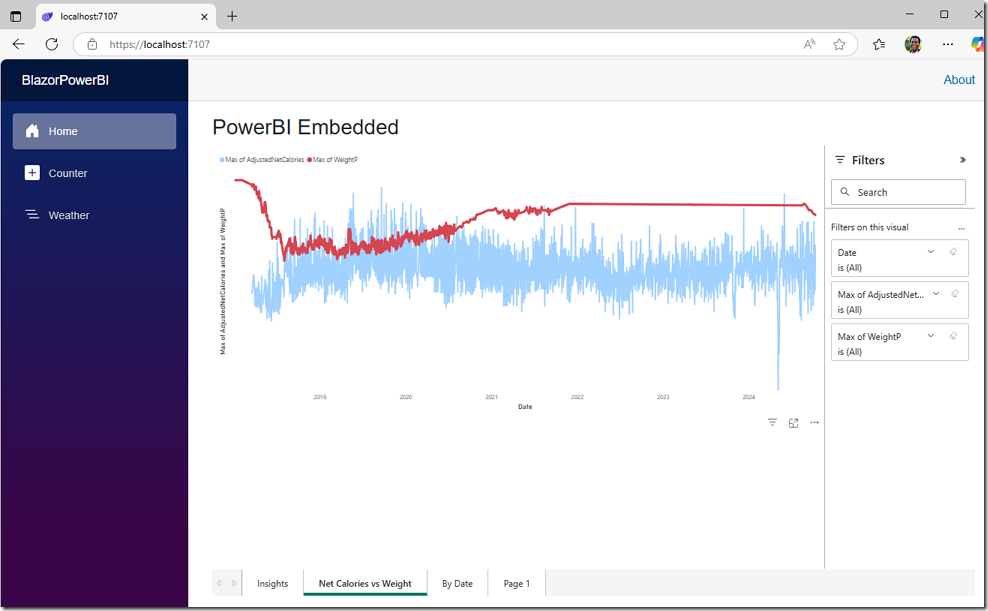The height and width of the screenshot is (611, 988).
Task: Open browser Settings and more menu
Action: point(948,44)
